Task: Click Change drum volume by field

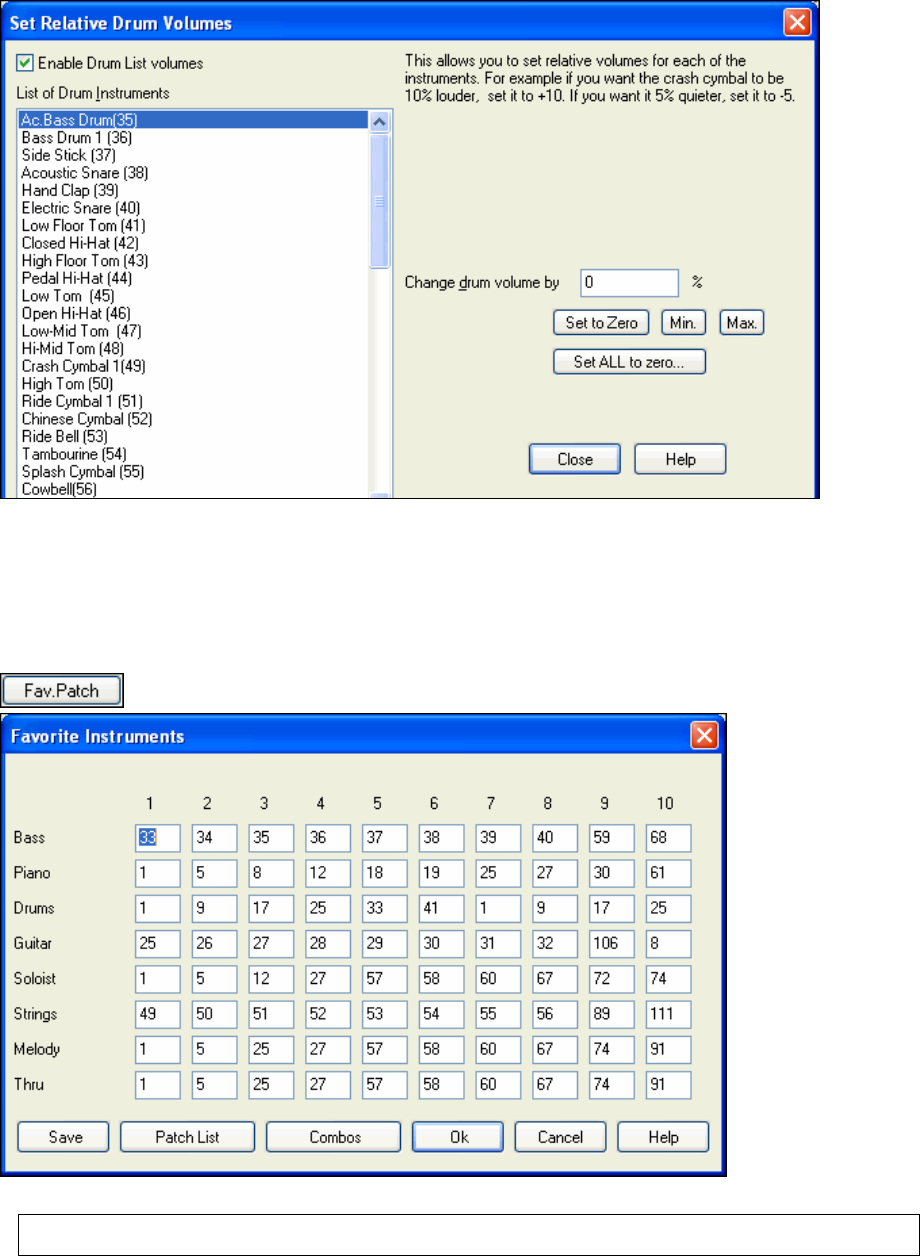Action: pyautogui.click(x=629, y=283)
